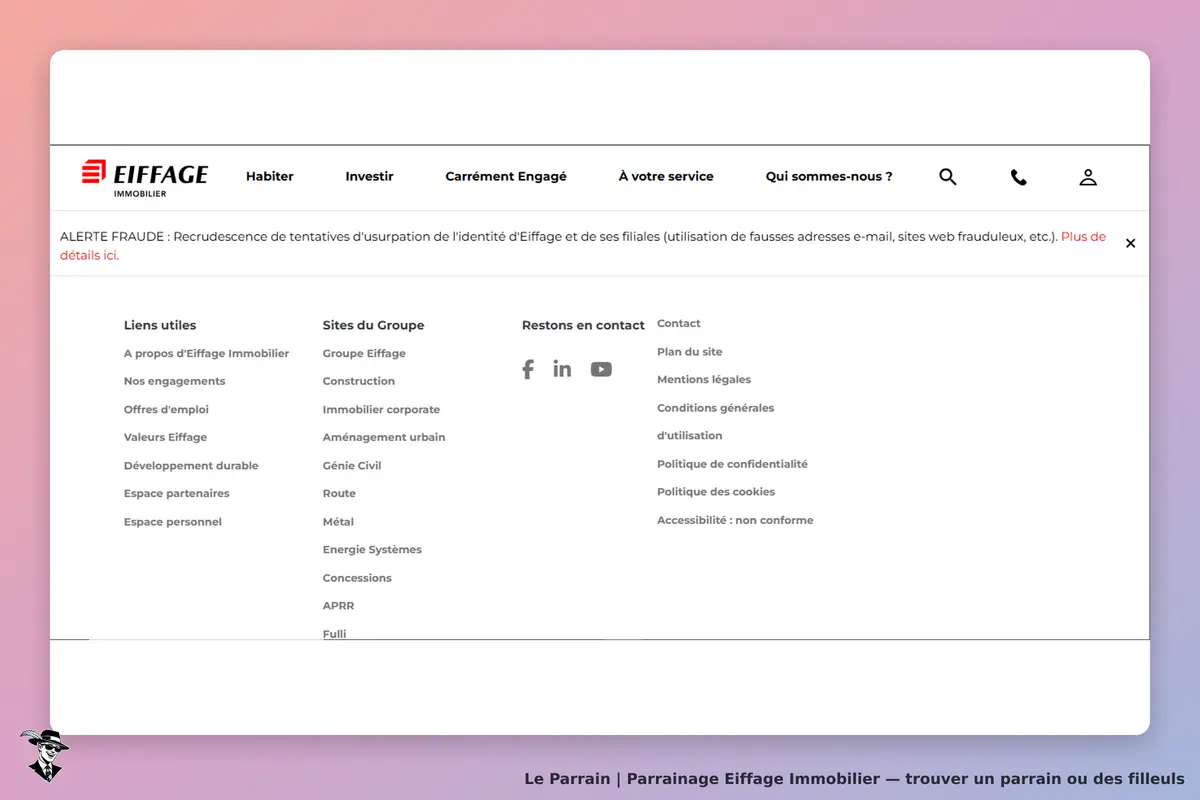Image resolution: width=1200 pixels, height=800 pixels.
Task: Click Le Parrain mascot logo
Action: pyautogui.click(x=44, y=755)
